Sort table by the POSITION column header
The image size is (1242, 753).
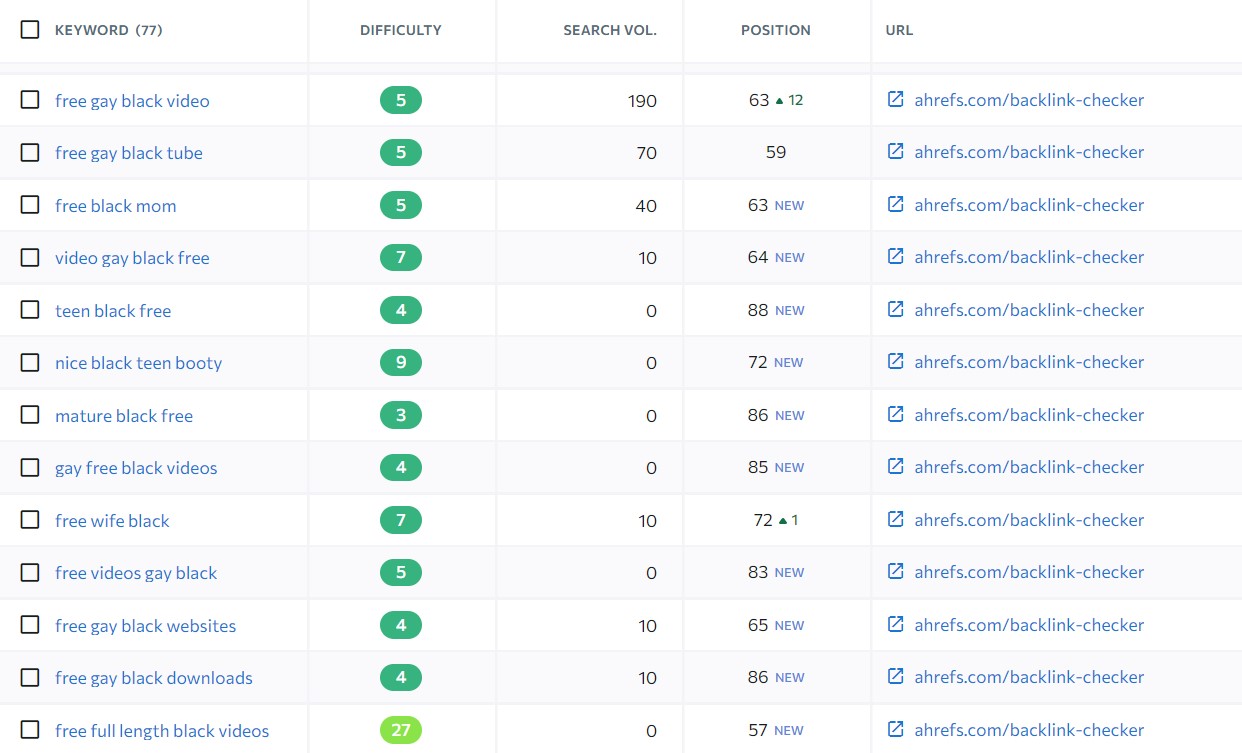pyautogui.click(x=776, y=30)
